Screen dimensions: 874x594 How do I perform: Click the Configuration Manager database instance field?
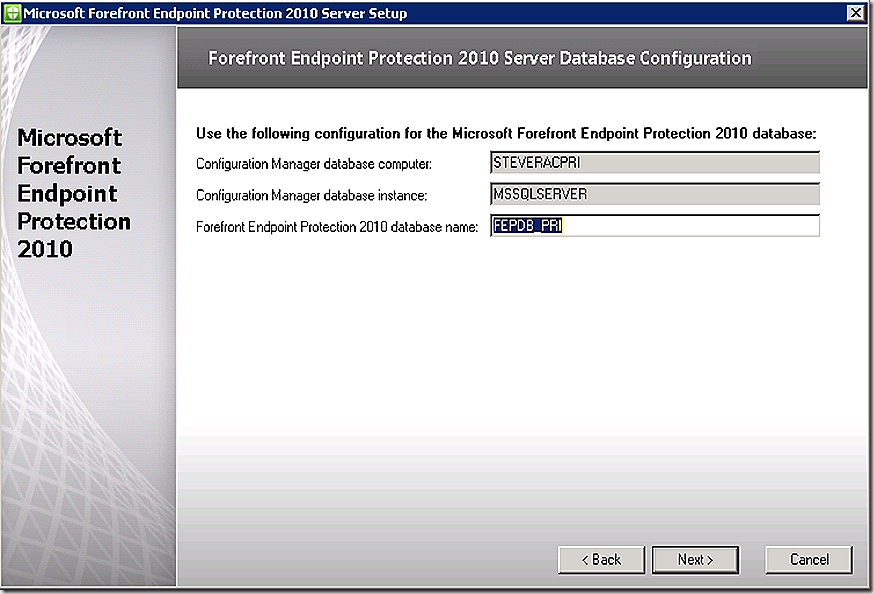coord(655,194)
